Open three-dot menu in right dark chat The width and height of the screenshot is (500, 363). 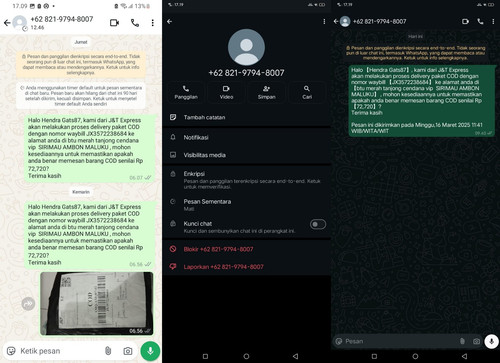point(493,21)
